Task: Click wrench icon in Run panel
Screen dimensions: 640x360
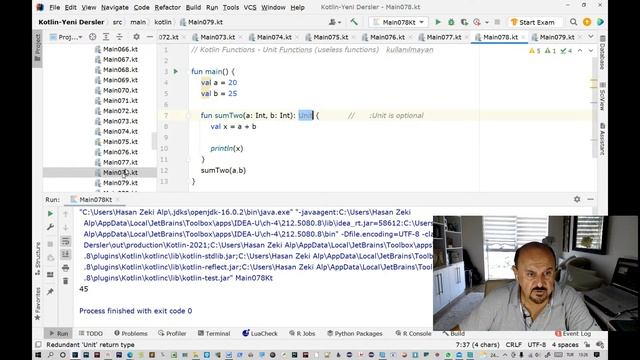Action: [x=50, y=227]
